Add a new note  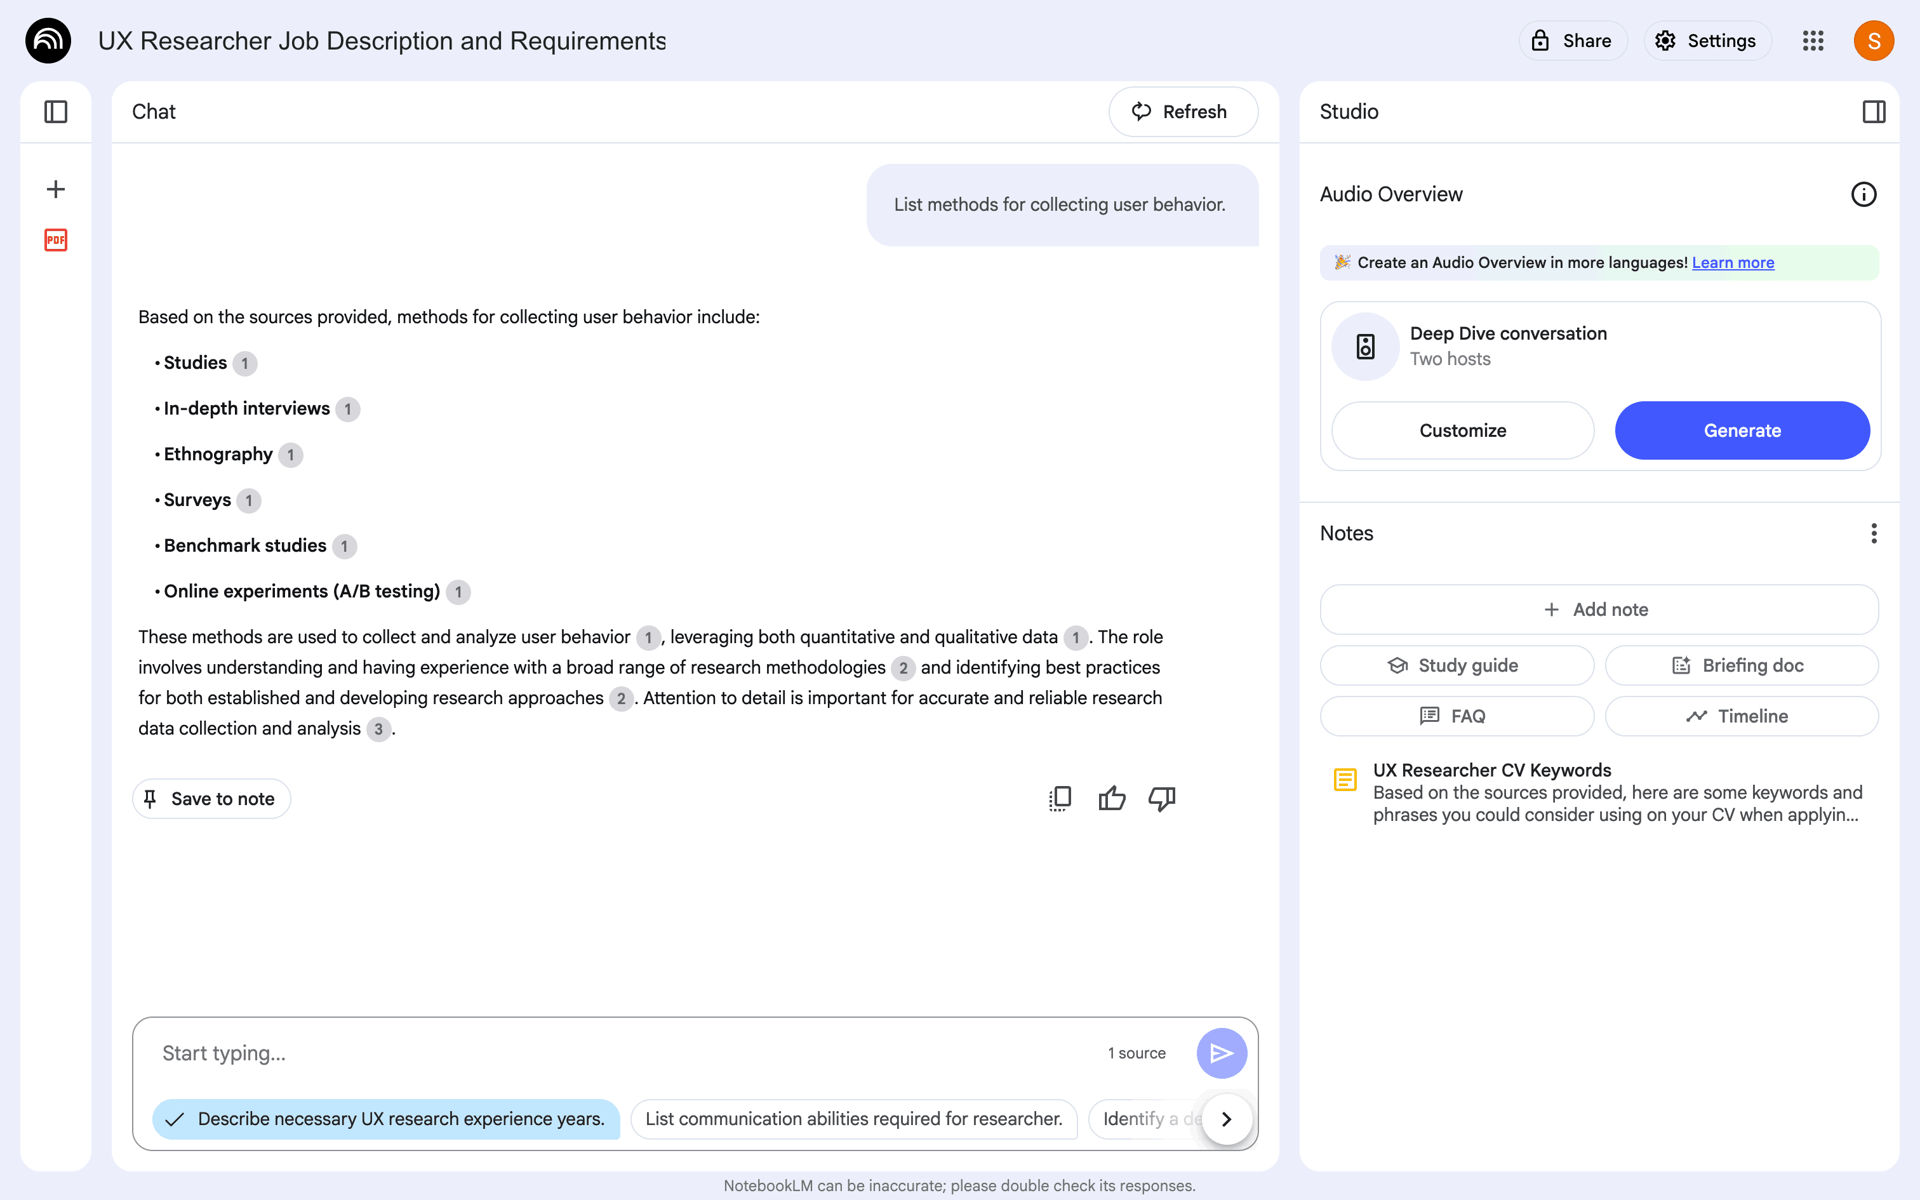pos(1599,610)
